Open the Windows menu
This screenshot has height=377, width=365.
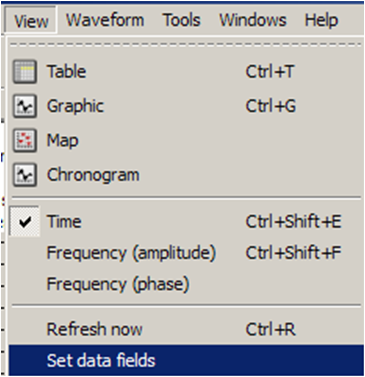[253, 20]
